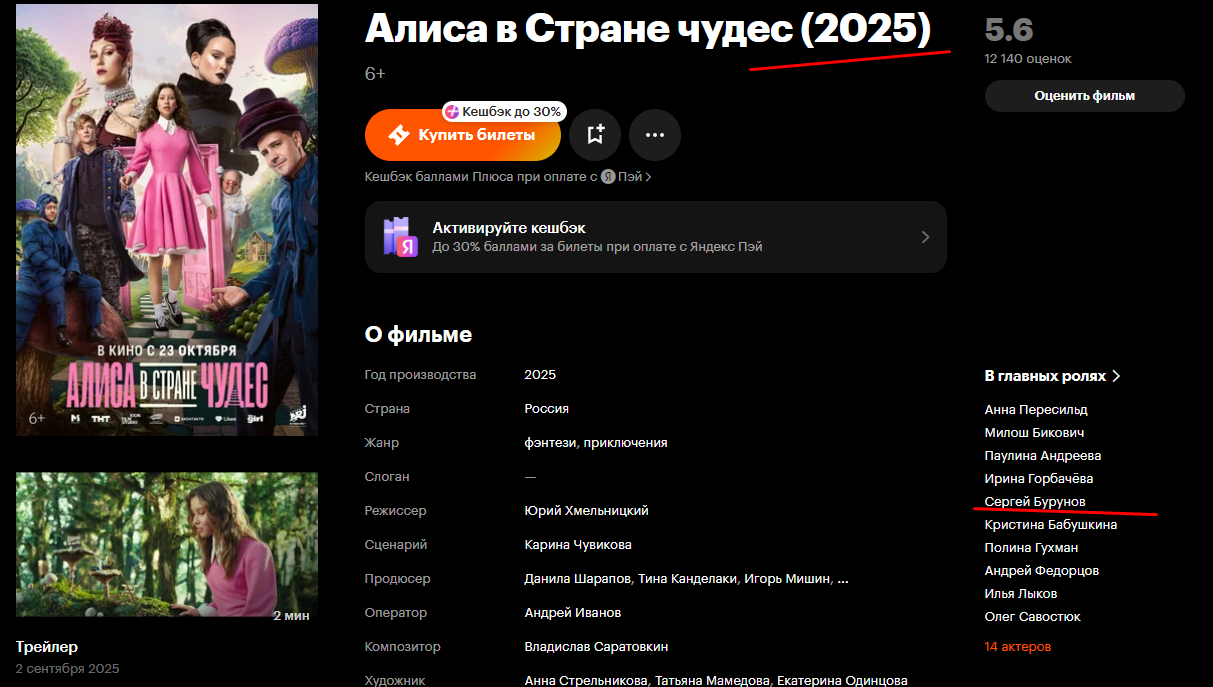
Task: Open the three-dots more options button
Action: point(655,135)
